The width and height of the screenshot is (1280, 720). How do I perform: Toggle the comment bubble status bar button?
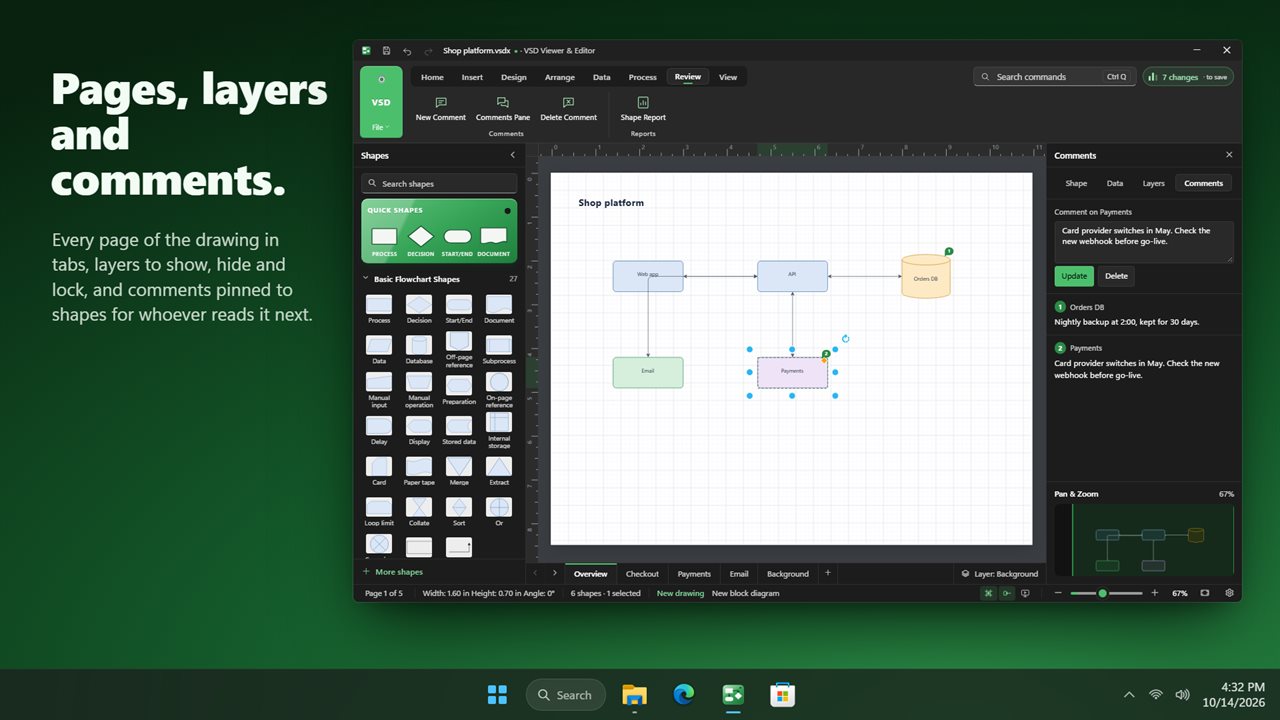click(x=1025, y=593)
